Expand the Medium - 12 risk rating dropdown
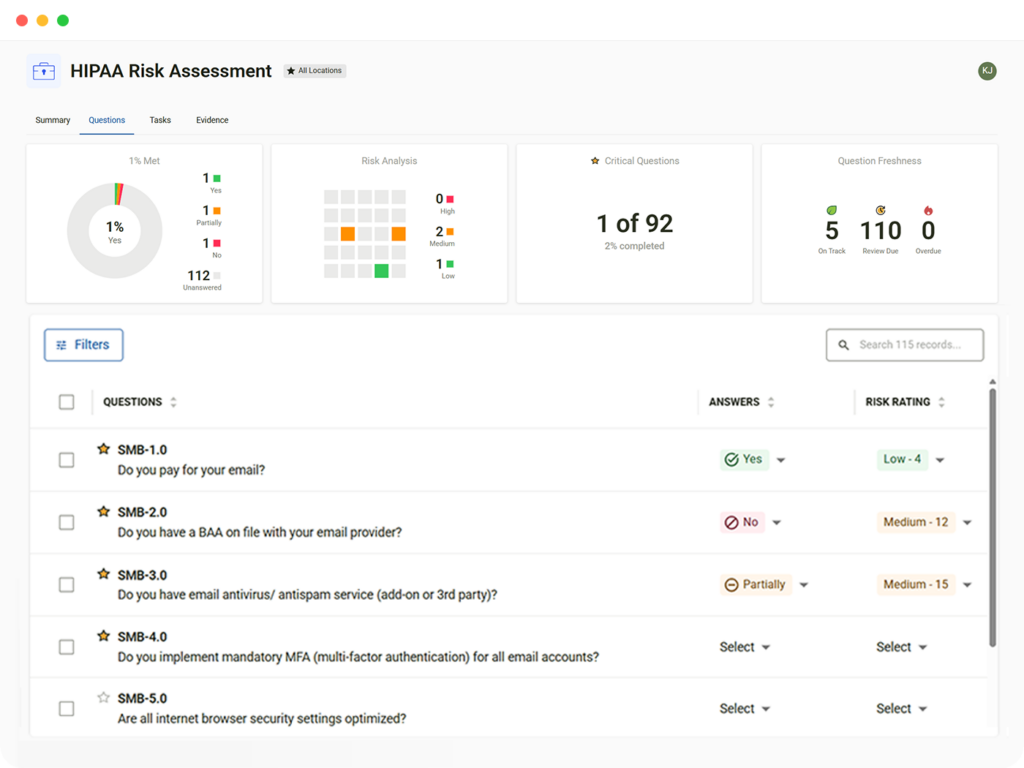This screenshot has width=1024, height=768. pyautogui.click(x=967, y=522)
